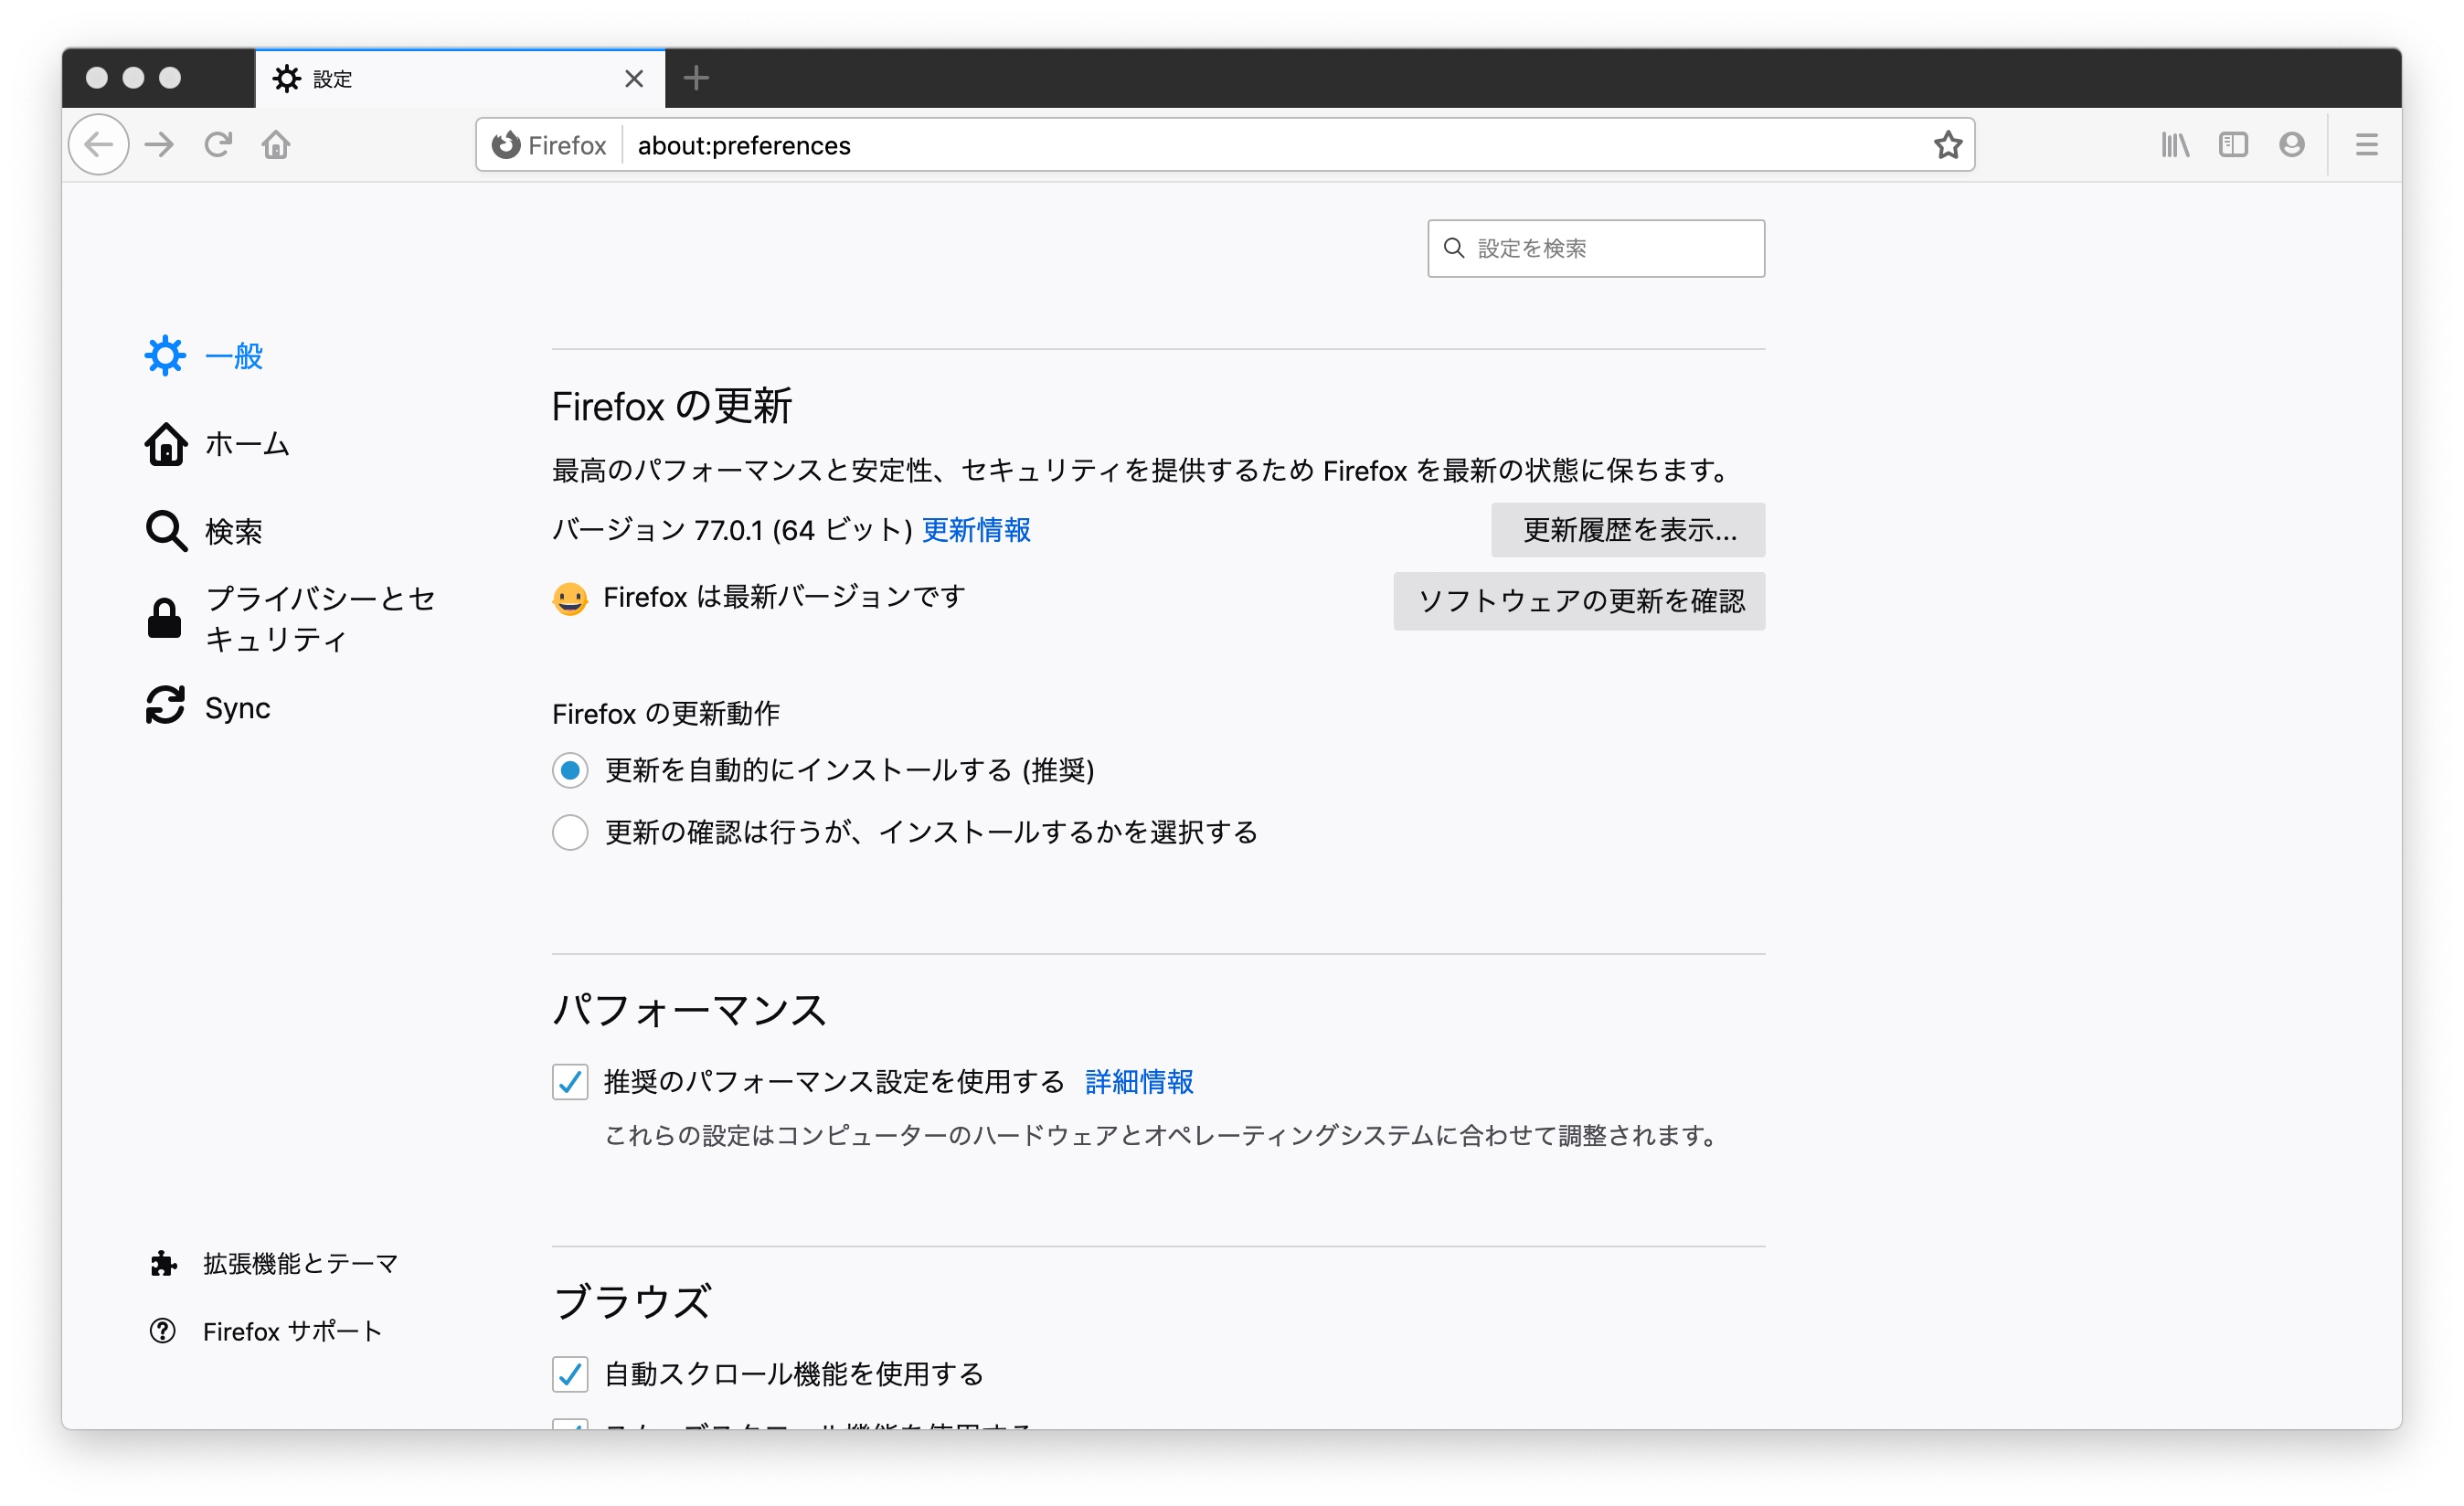Select 更新の確認は行うが radio option

coord(570,832)
